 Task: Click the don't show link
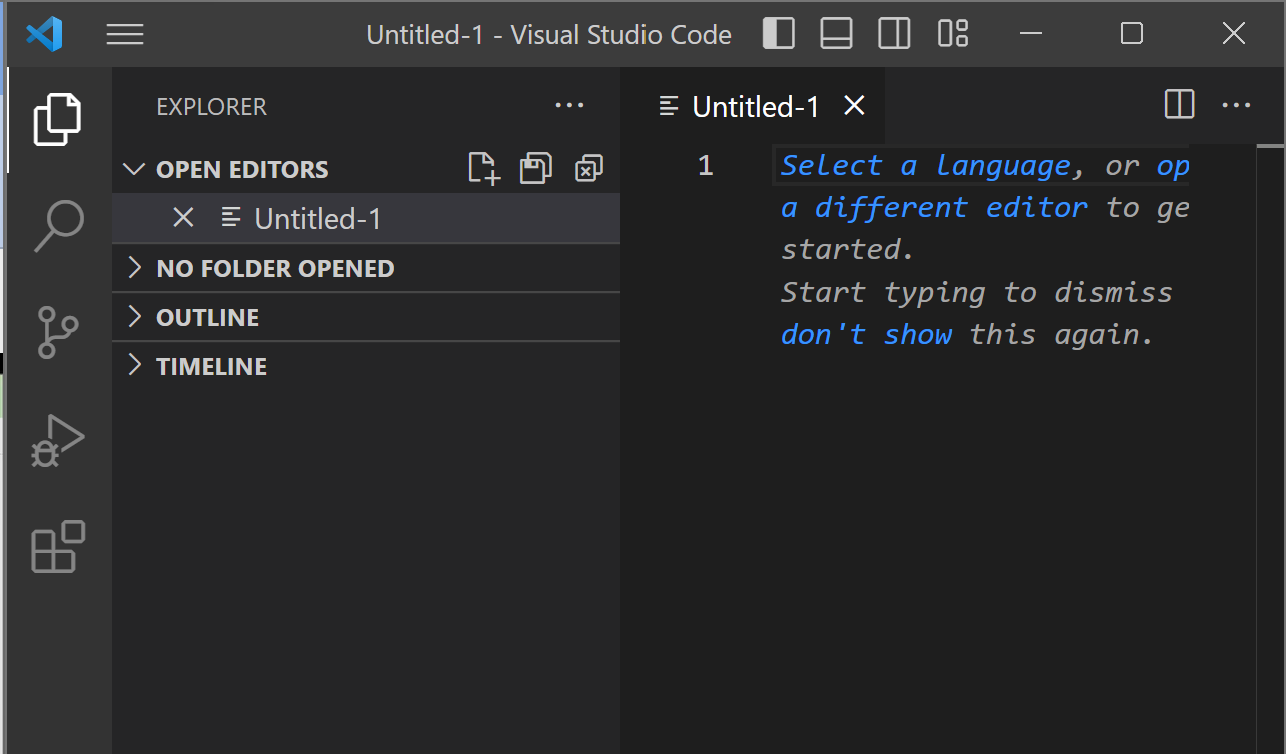(x=867, y=334)
